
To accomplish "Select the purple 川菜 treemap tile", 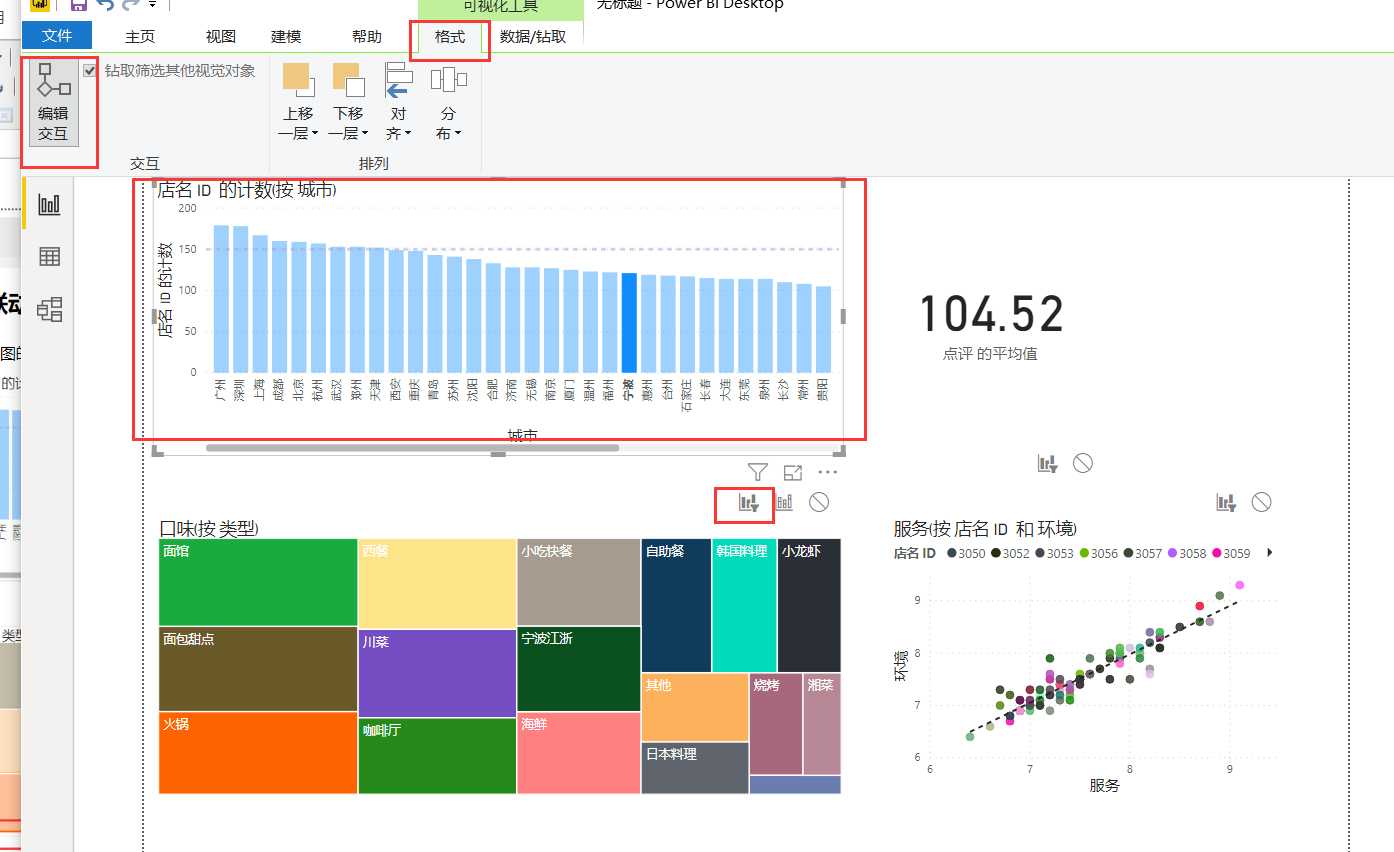I will (x=437, y=673).
